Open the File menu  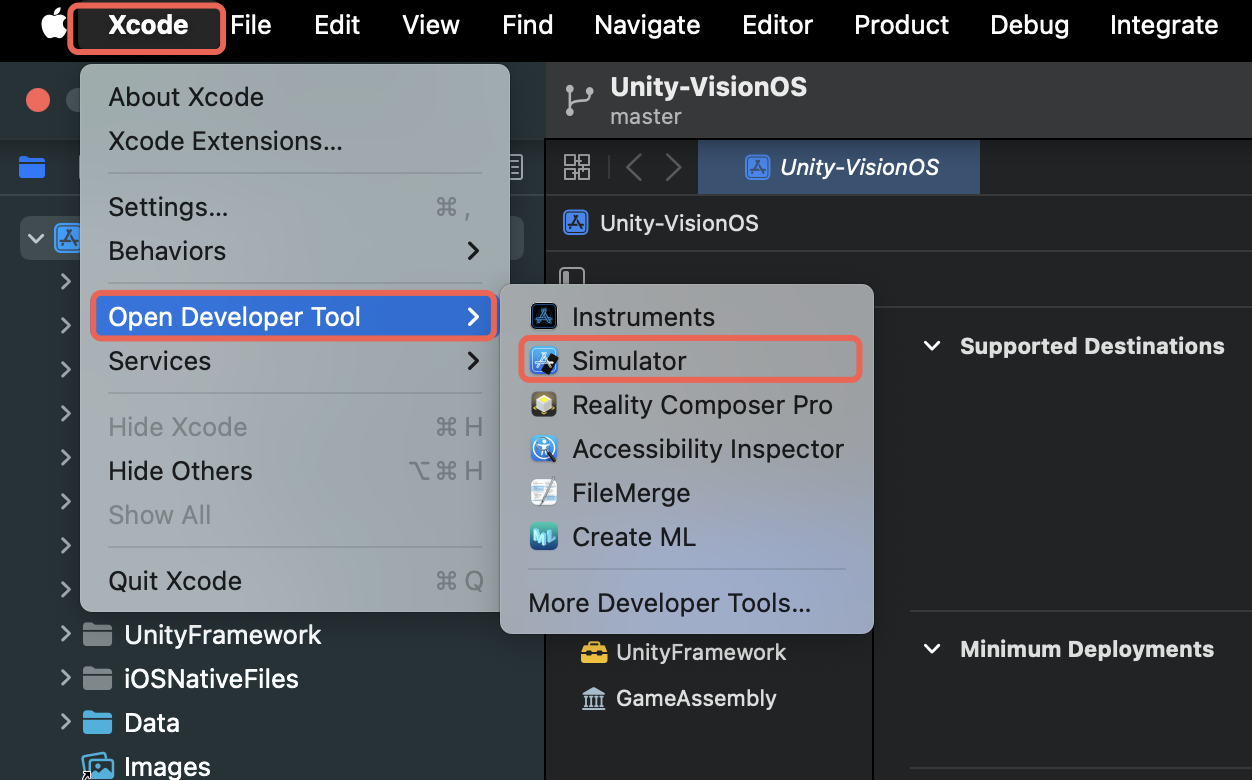point(251,25)
